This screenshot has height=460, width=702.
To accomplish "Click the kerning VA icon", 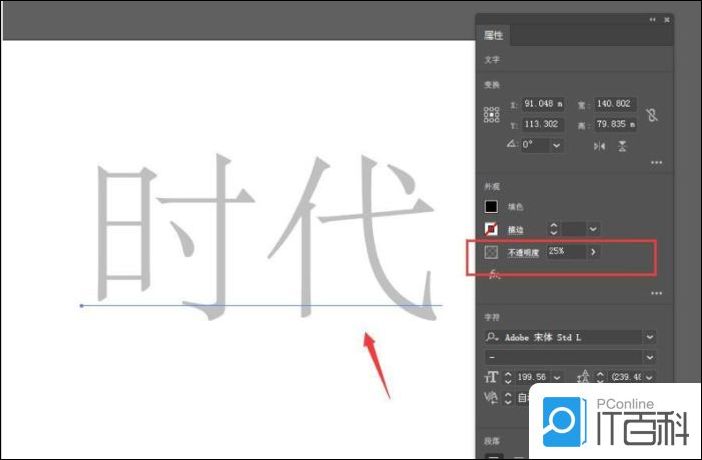I will (491, 398).
